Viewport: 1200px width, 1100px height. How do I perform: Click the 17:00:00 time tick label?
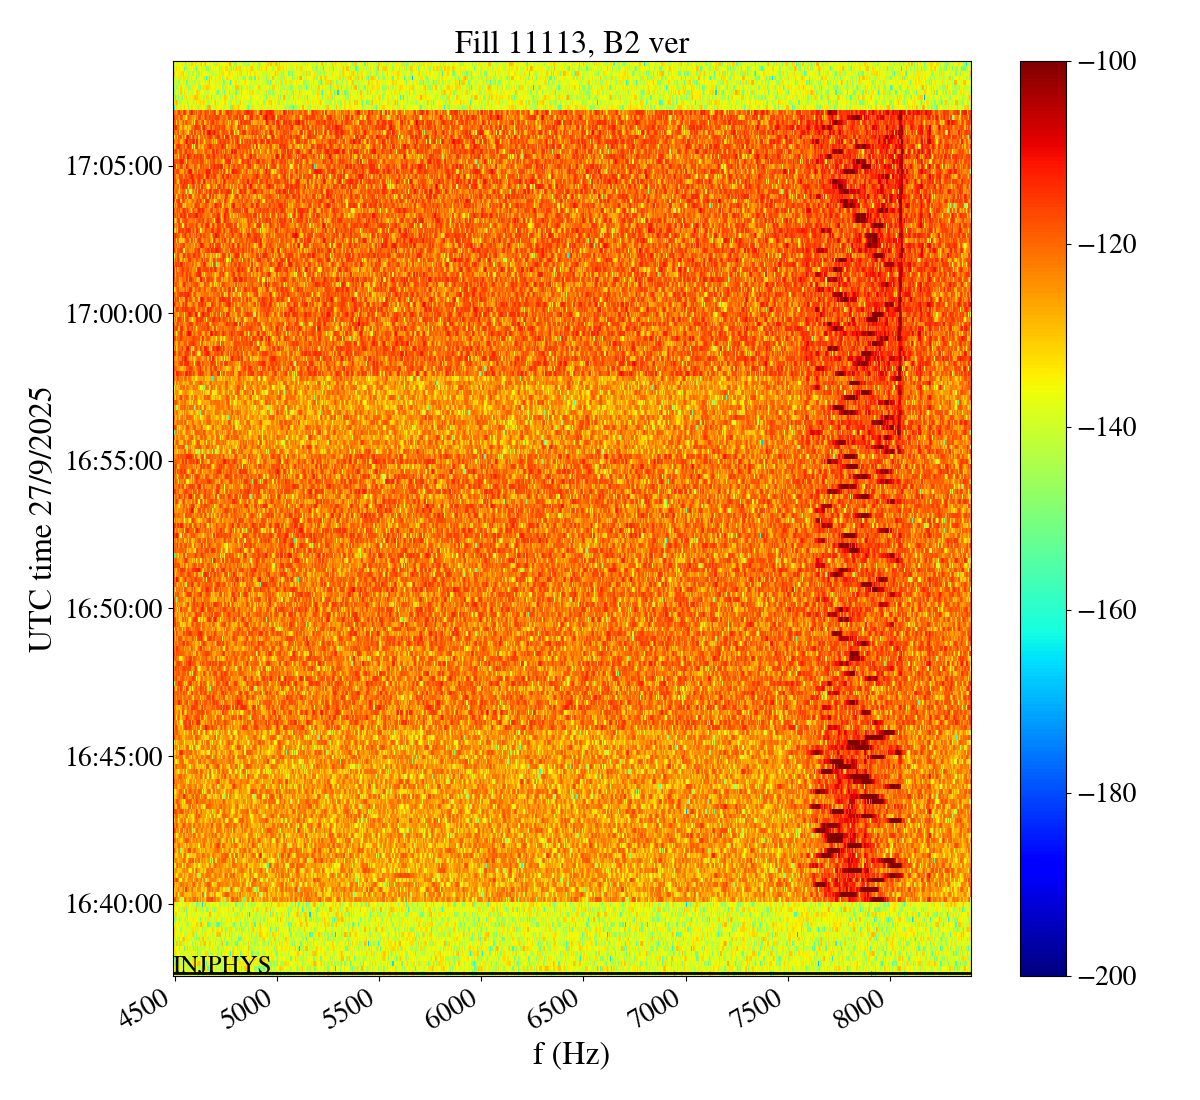tap(114, 314)
